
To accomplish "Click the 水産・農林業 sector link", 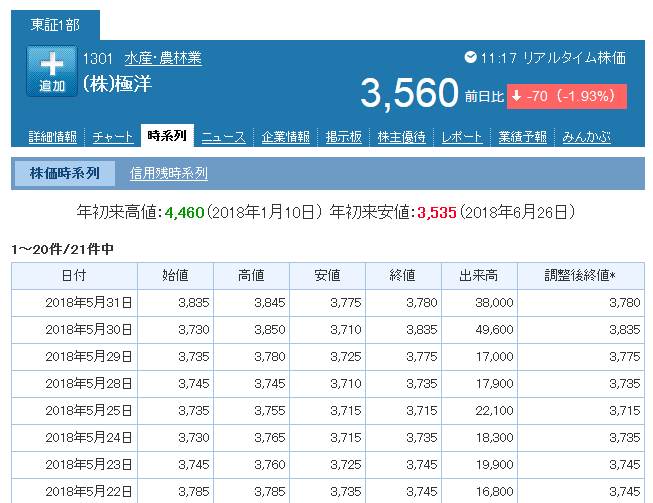I will point(163,58).
